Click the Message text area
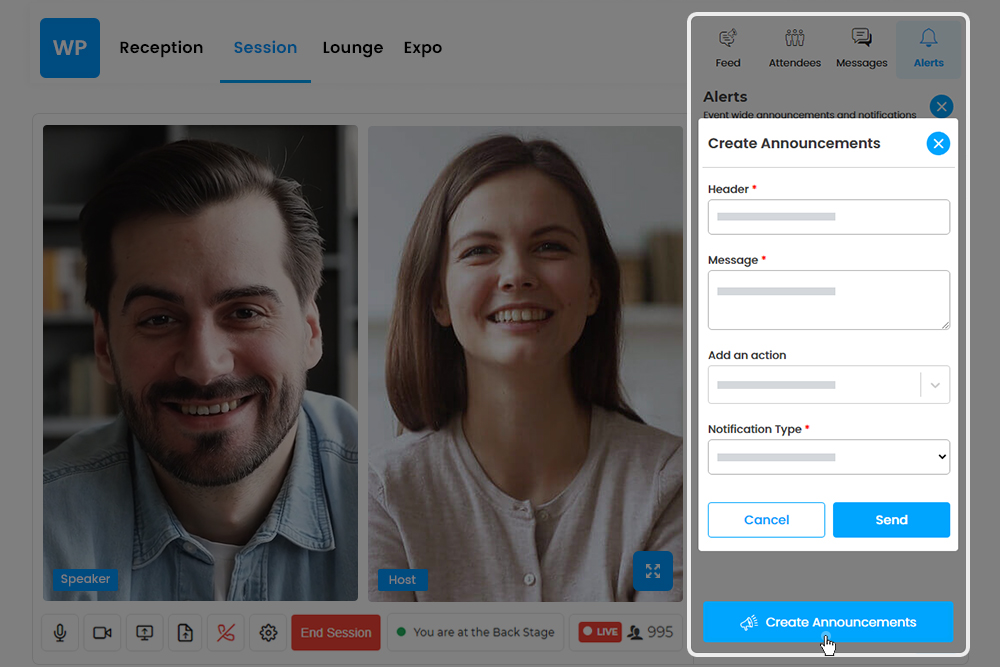The width and height of the screenshot is (1000, 667). pyautogui.click(x=828, y=300)
